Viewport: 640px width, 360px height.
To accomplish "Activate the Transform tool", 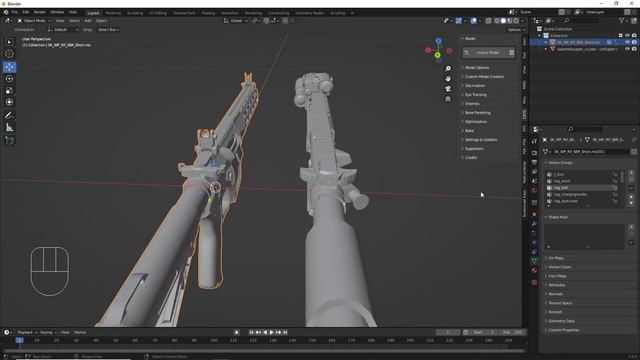I will coord(9,102).
